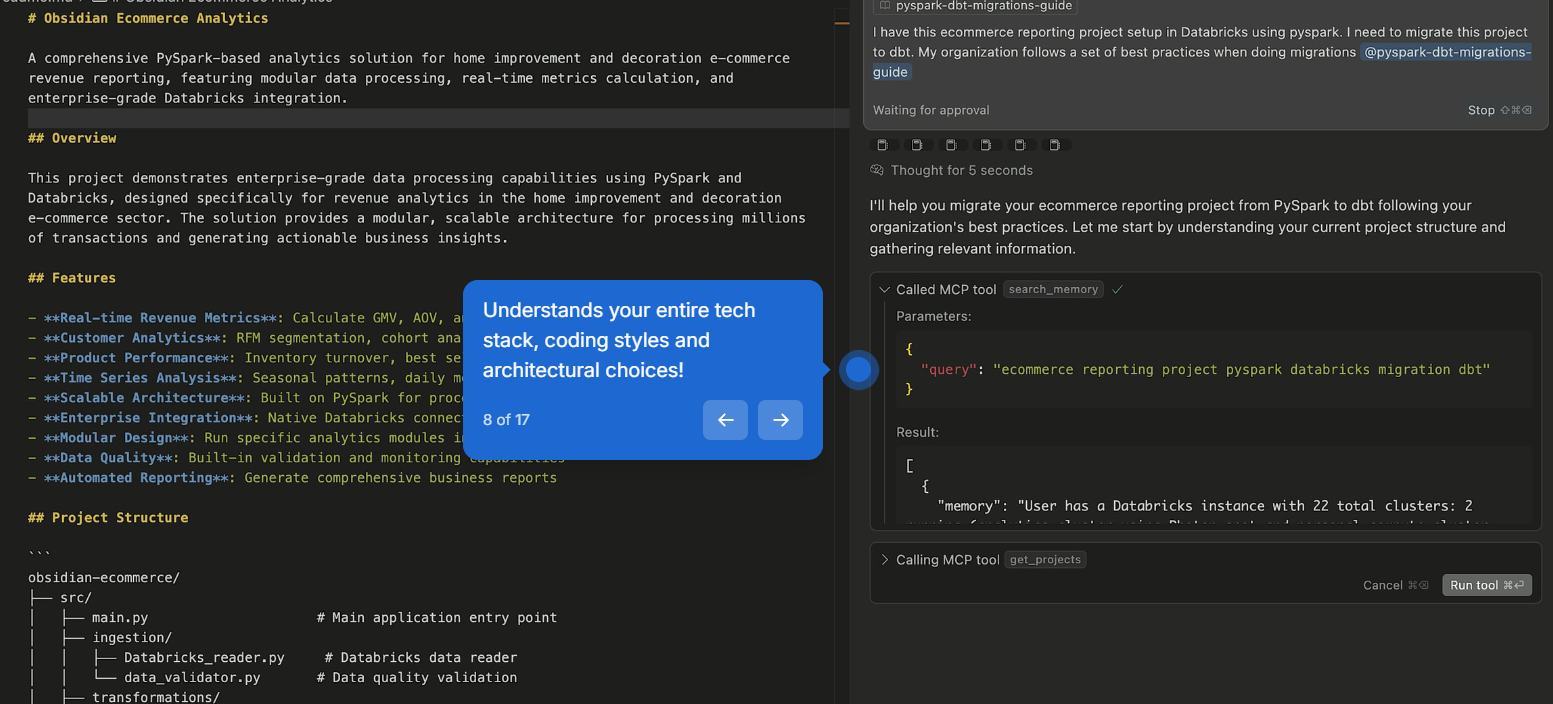Click the search_memory tool badge
The height and width of the screenshot is (704, 1553).
tap(1053, 289)
